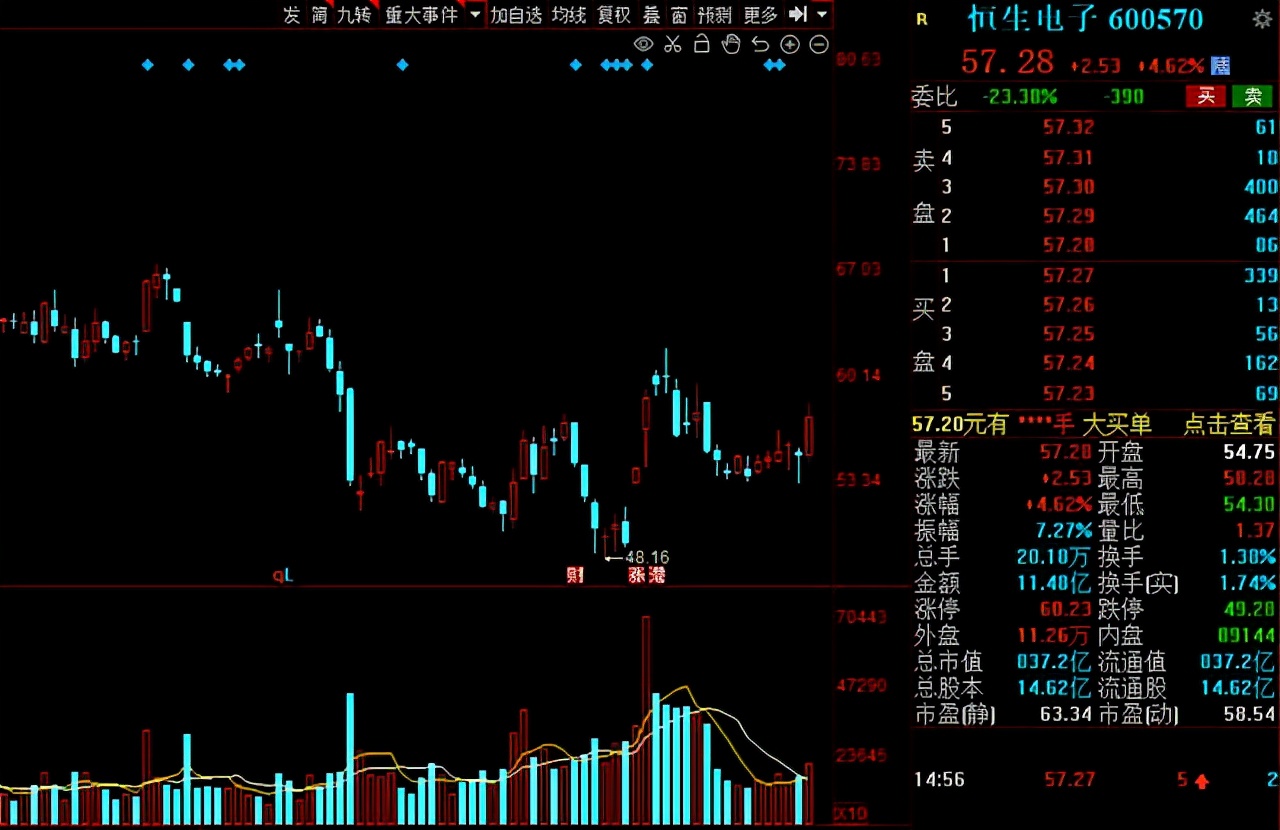Click the 委比 value -23.30%
1280x830 pixels.
[x=1019, y=96]
